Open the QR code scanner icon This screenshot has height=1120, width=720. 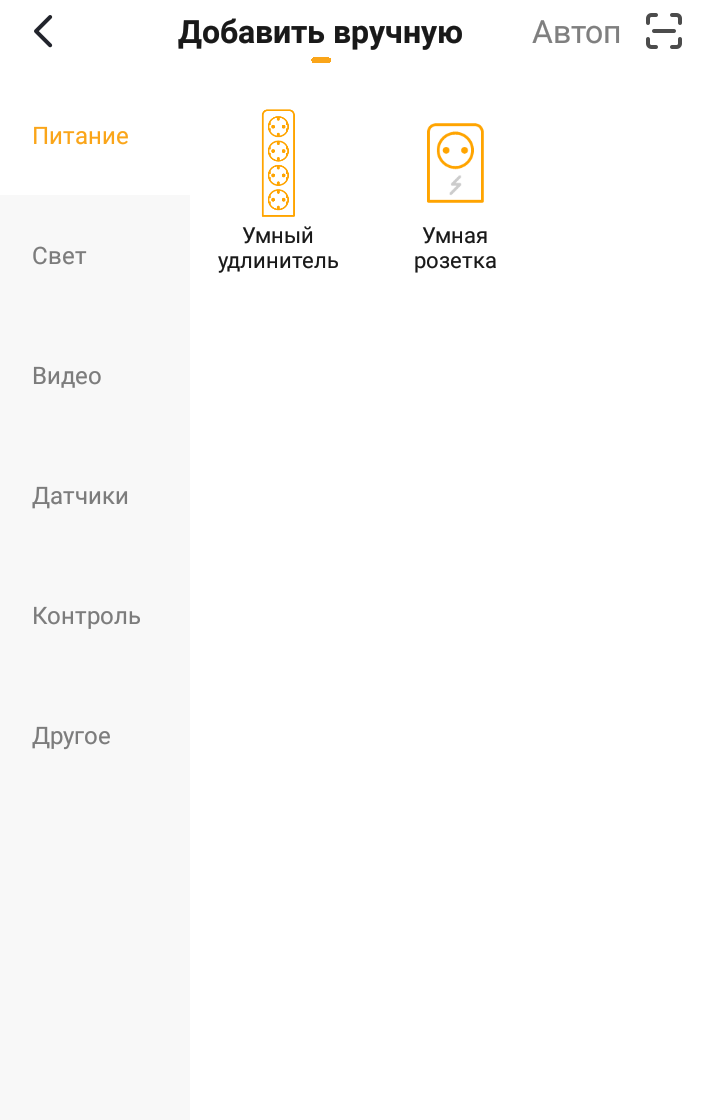[x=664, y=32]
